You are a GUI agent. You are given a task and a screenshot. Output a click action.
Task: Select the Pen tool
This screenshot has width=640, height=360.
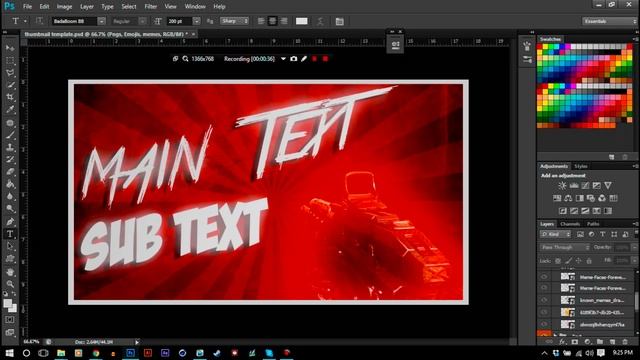(x=10, y=222)
